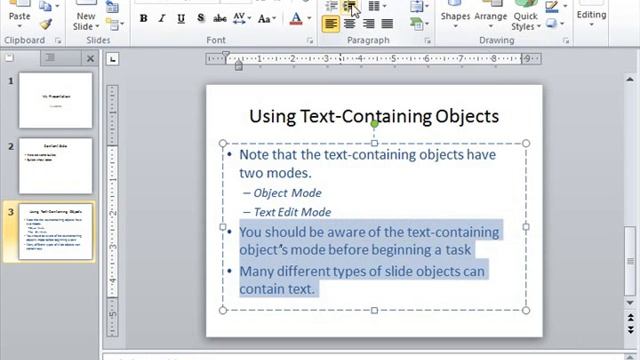Click Decrease List Level icon

point(331,6)
